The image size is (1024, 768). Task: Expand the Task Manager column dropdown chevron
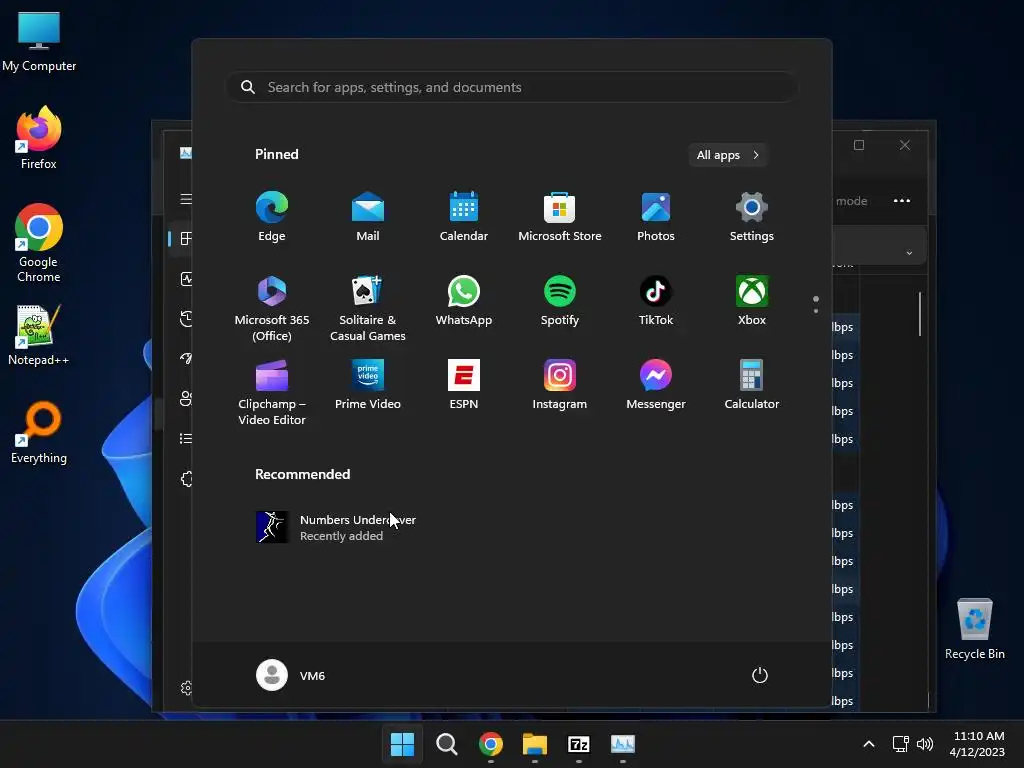909,253
